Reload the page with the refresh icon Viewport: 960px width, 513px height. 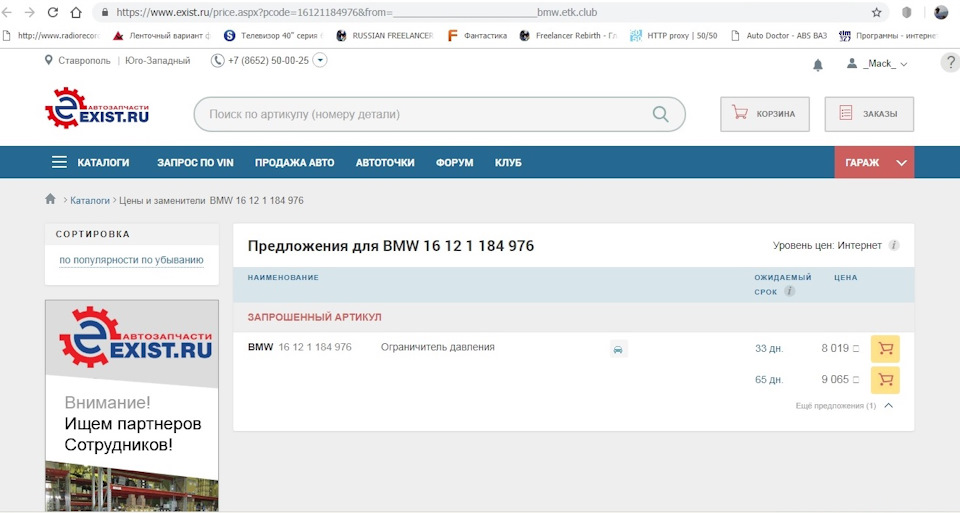click(53, 12)
